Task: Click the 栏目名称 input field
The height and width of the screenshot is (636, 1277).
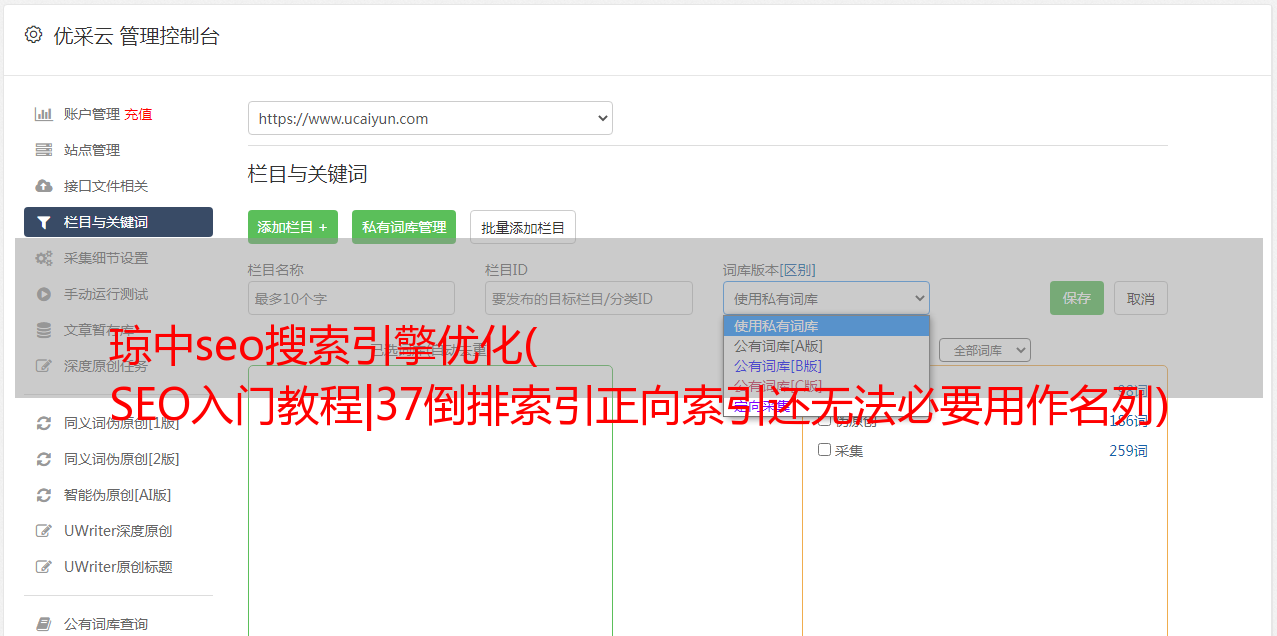Action: click(351, 298)
